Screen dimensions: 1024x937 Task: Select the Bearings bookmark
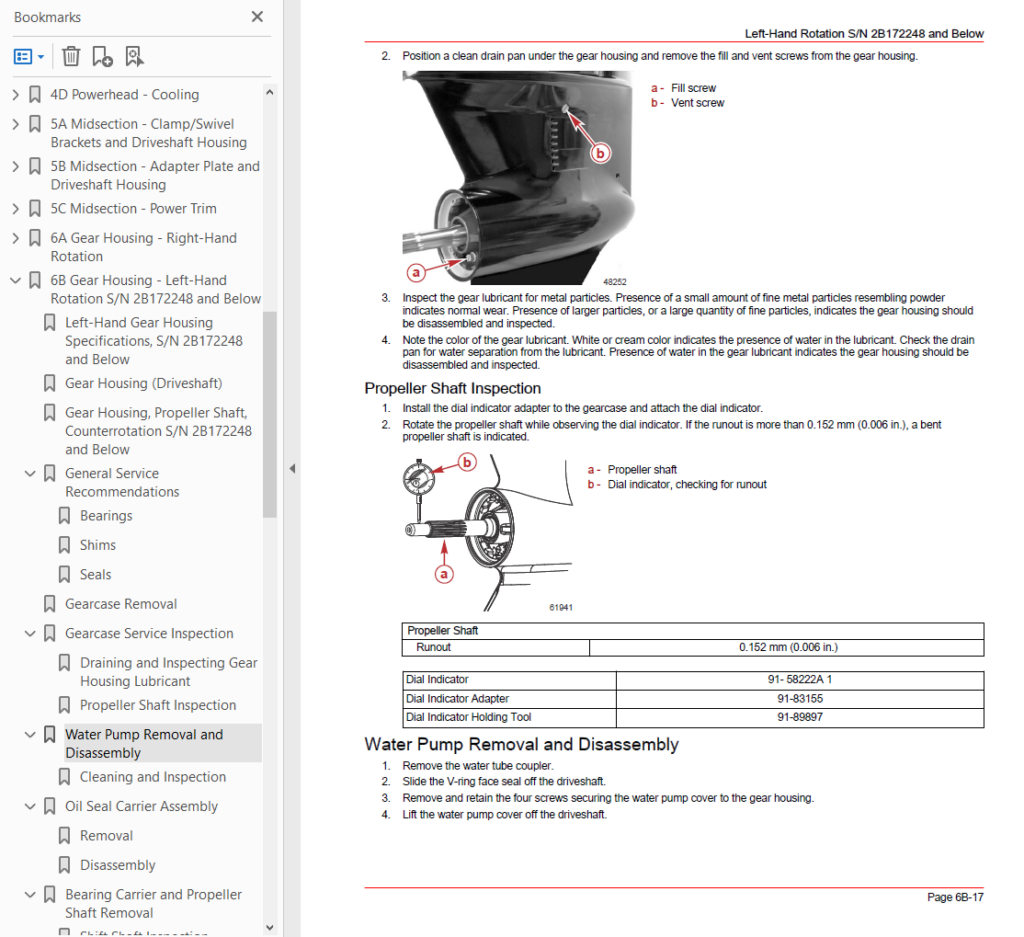106,516
